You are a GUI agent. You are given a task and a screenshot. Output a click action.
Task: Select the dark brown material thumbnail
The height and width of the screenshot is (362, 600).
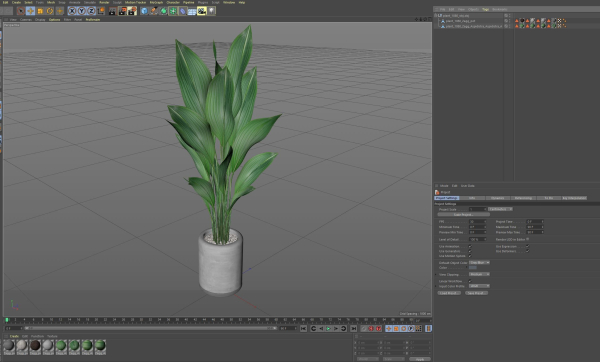point(35,346)
